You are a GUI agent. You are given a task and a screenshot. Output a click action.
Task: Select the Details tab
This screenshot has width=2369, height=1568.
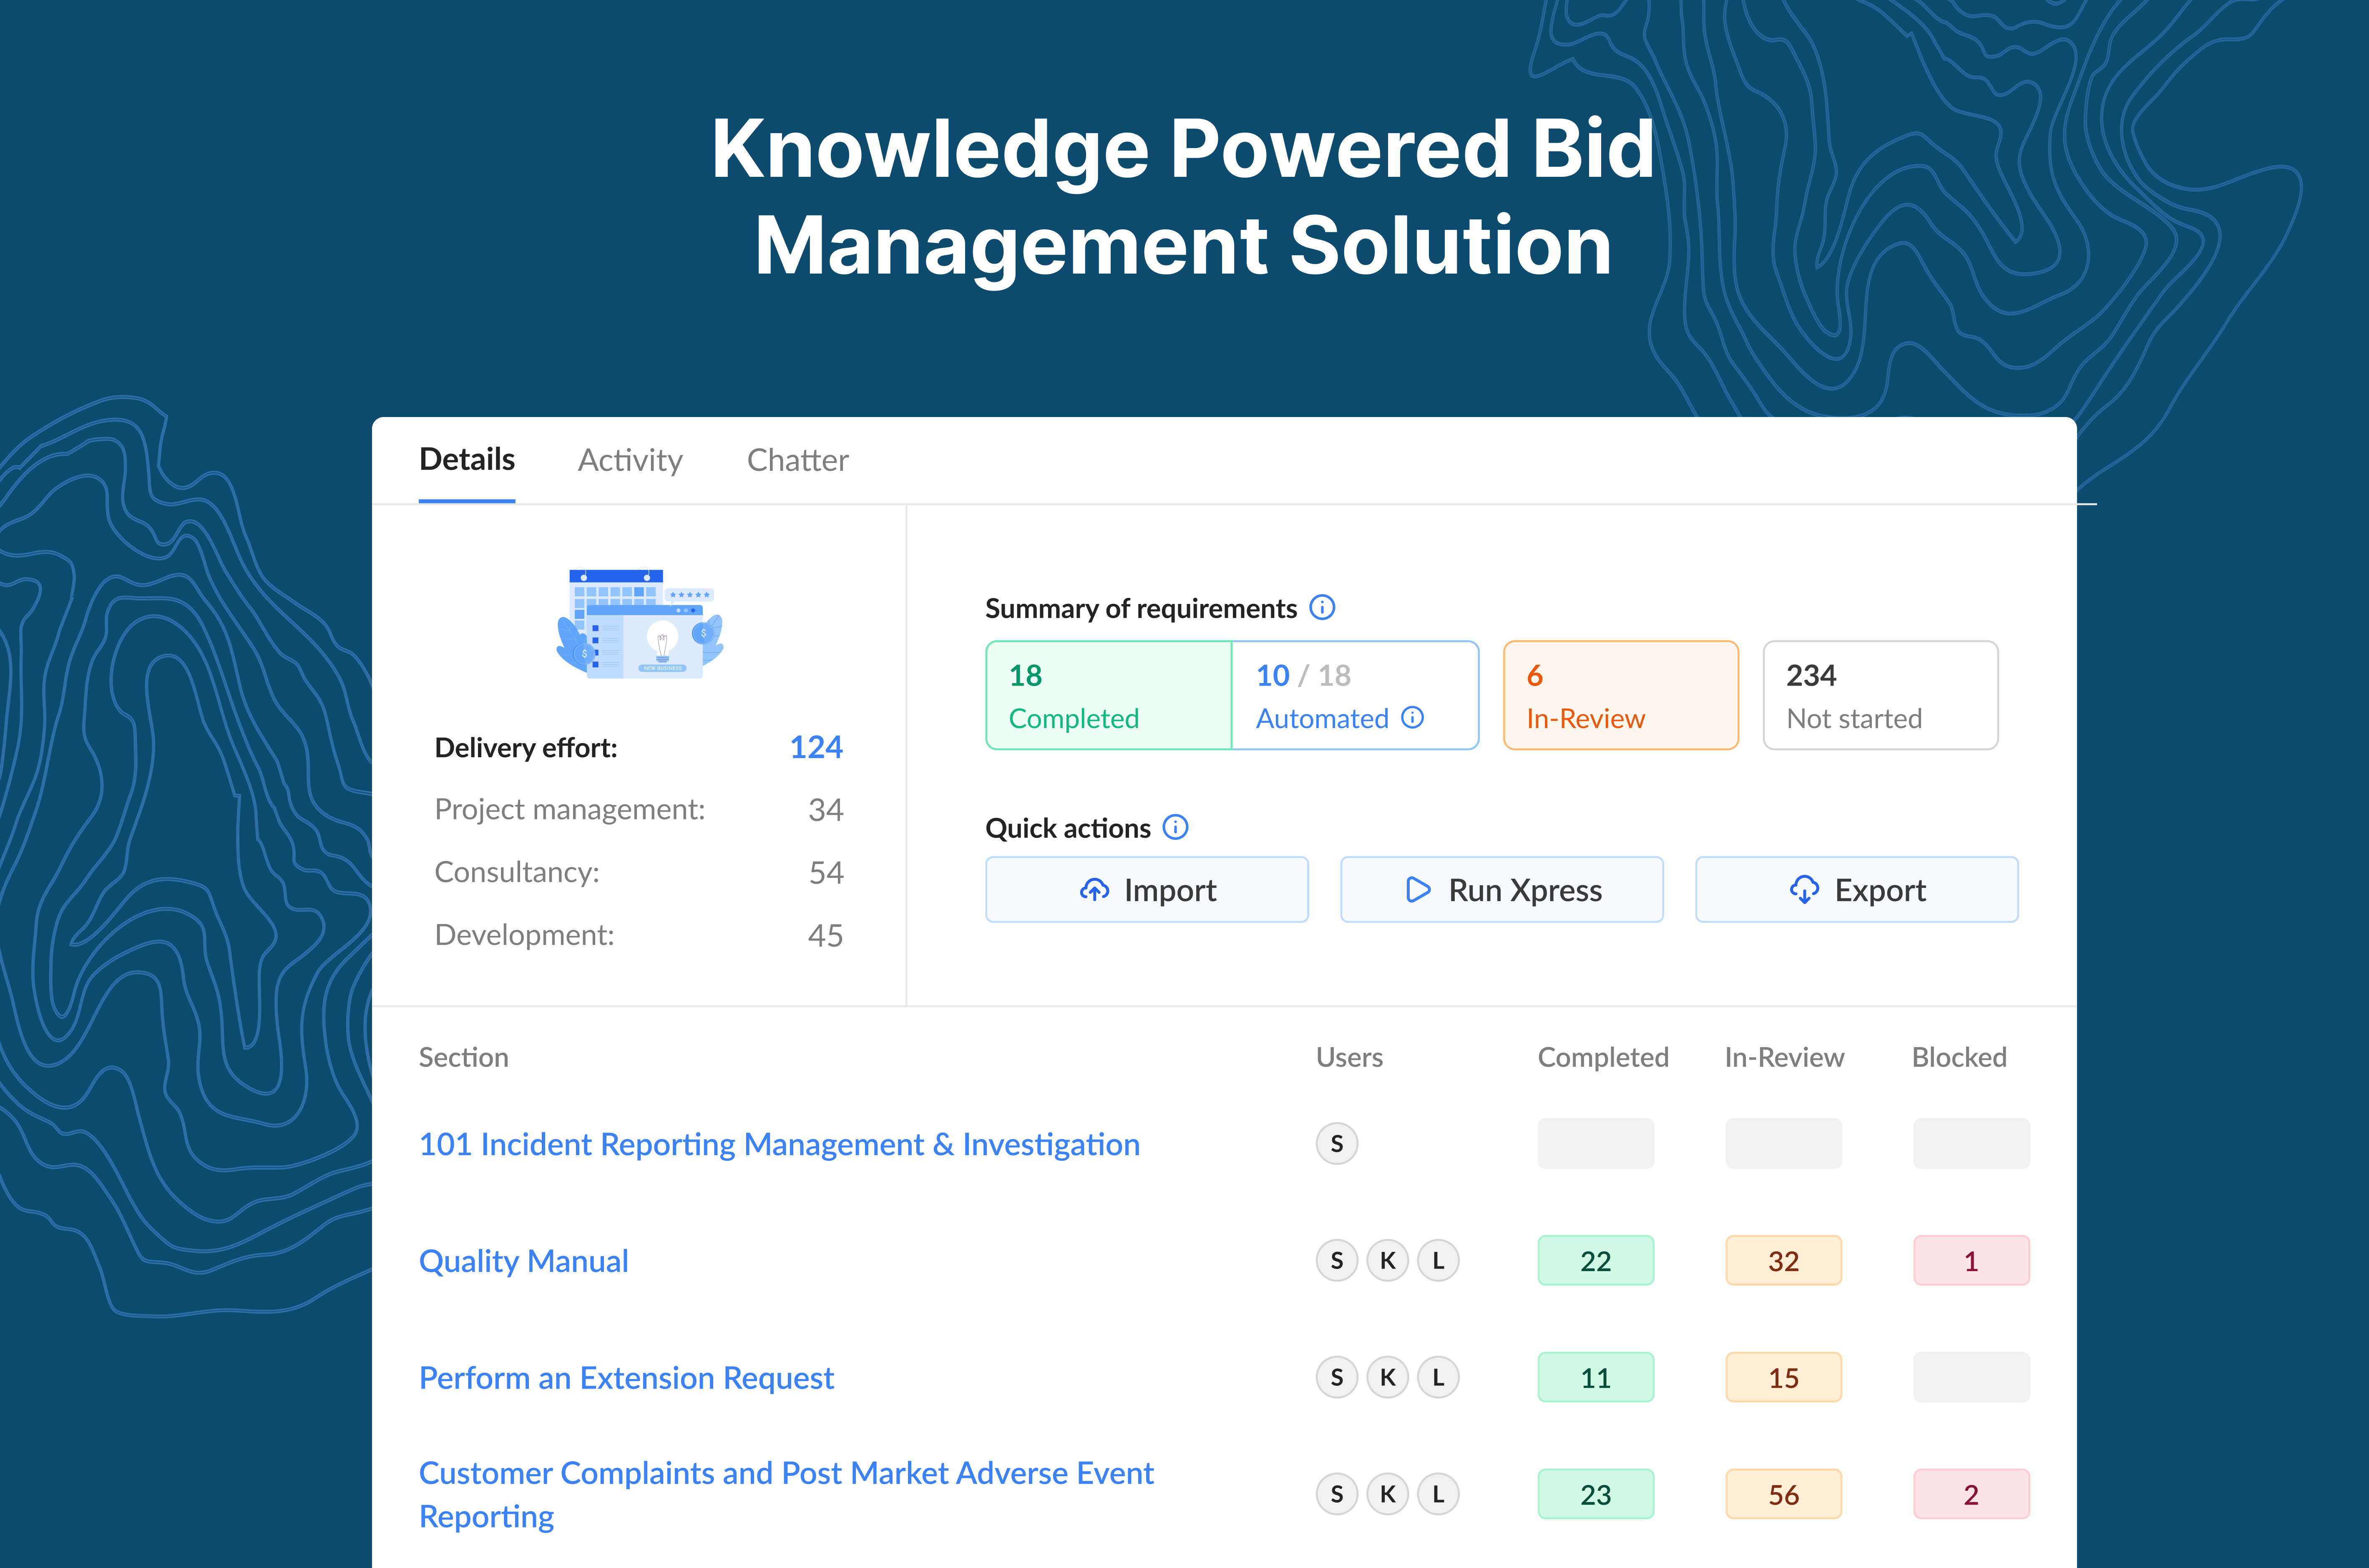(x=467, y=460)
